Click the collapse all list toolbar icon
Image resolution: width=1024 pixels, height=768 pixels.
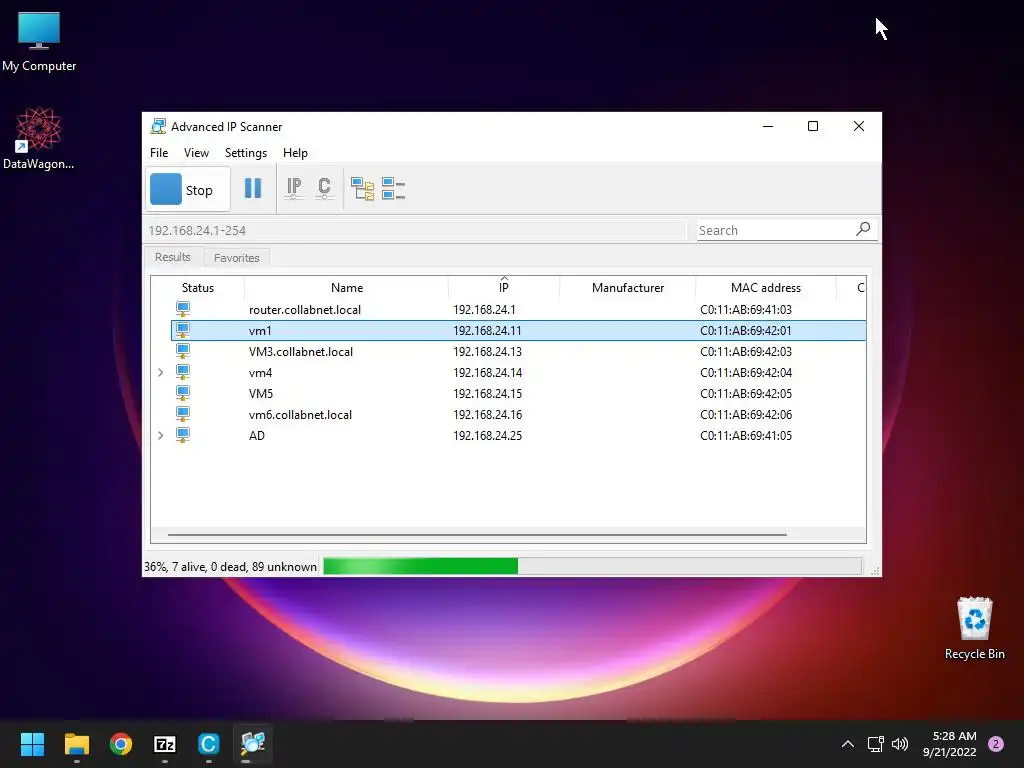tap(393, 189)
